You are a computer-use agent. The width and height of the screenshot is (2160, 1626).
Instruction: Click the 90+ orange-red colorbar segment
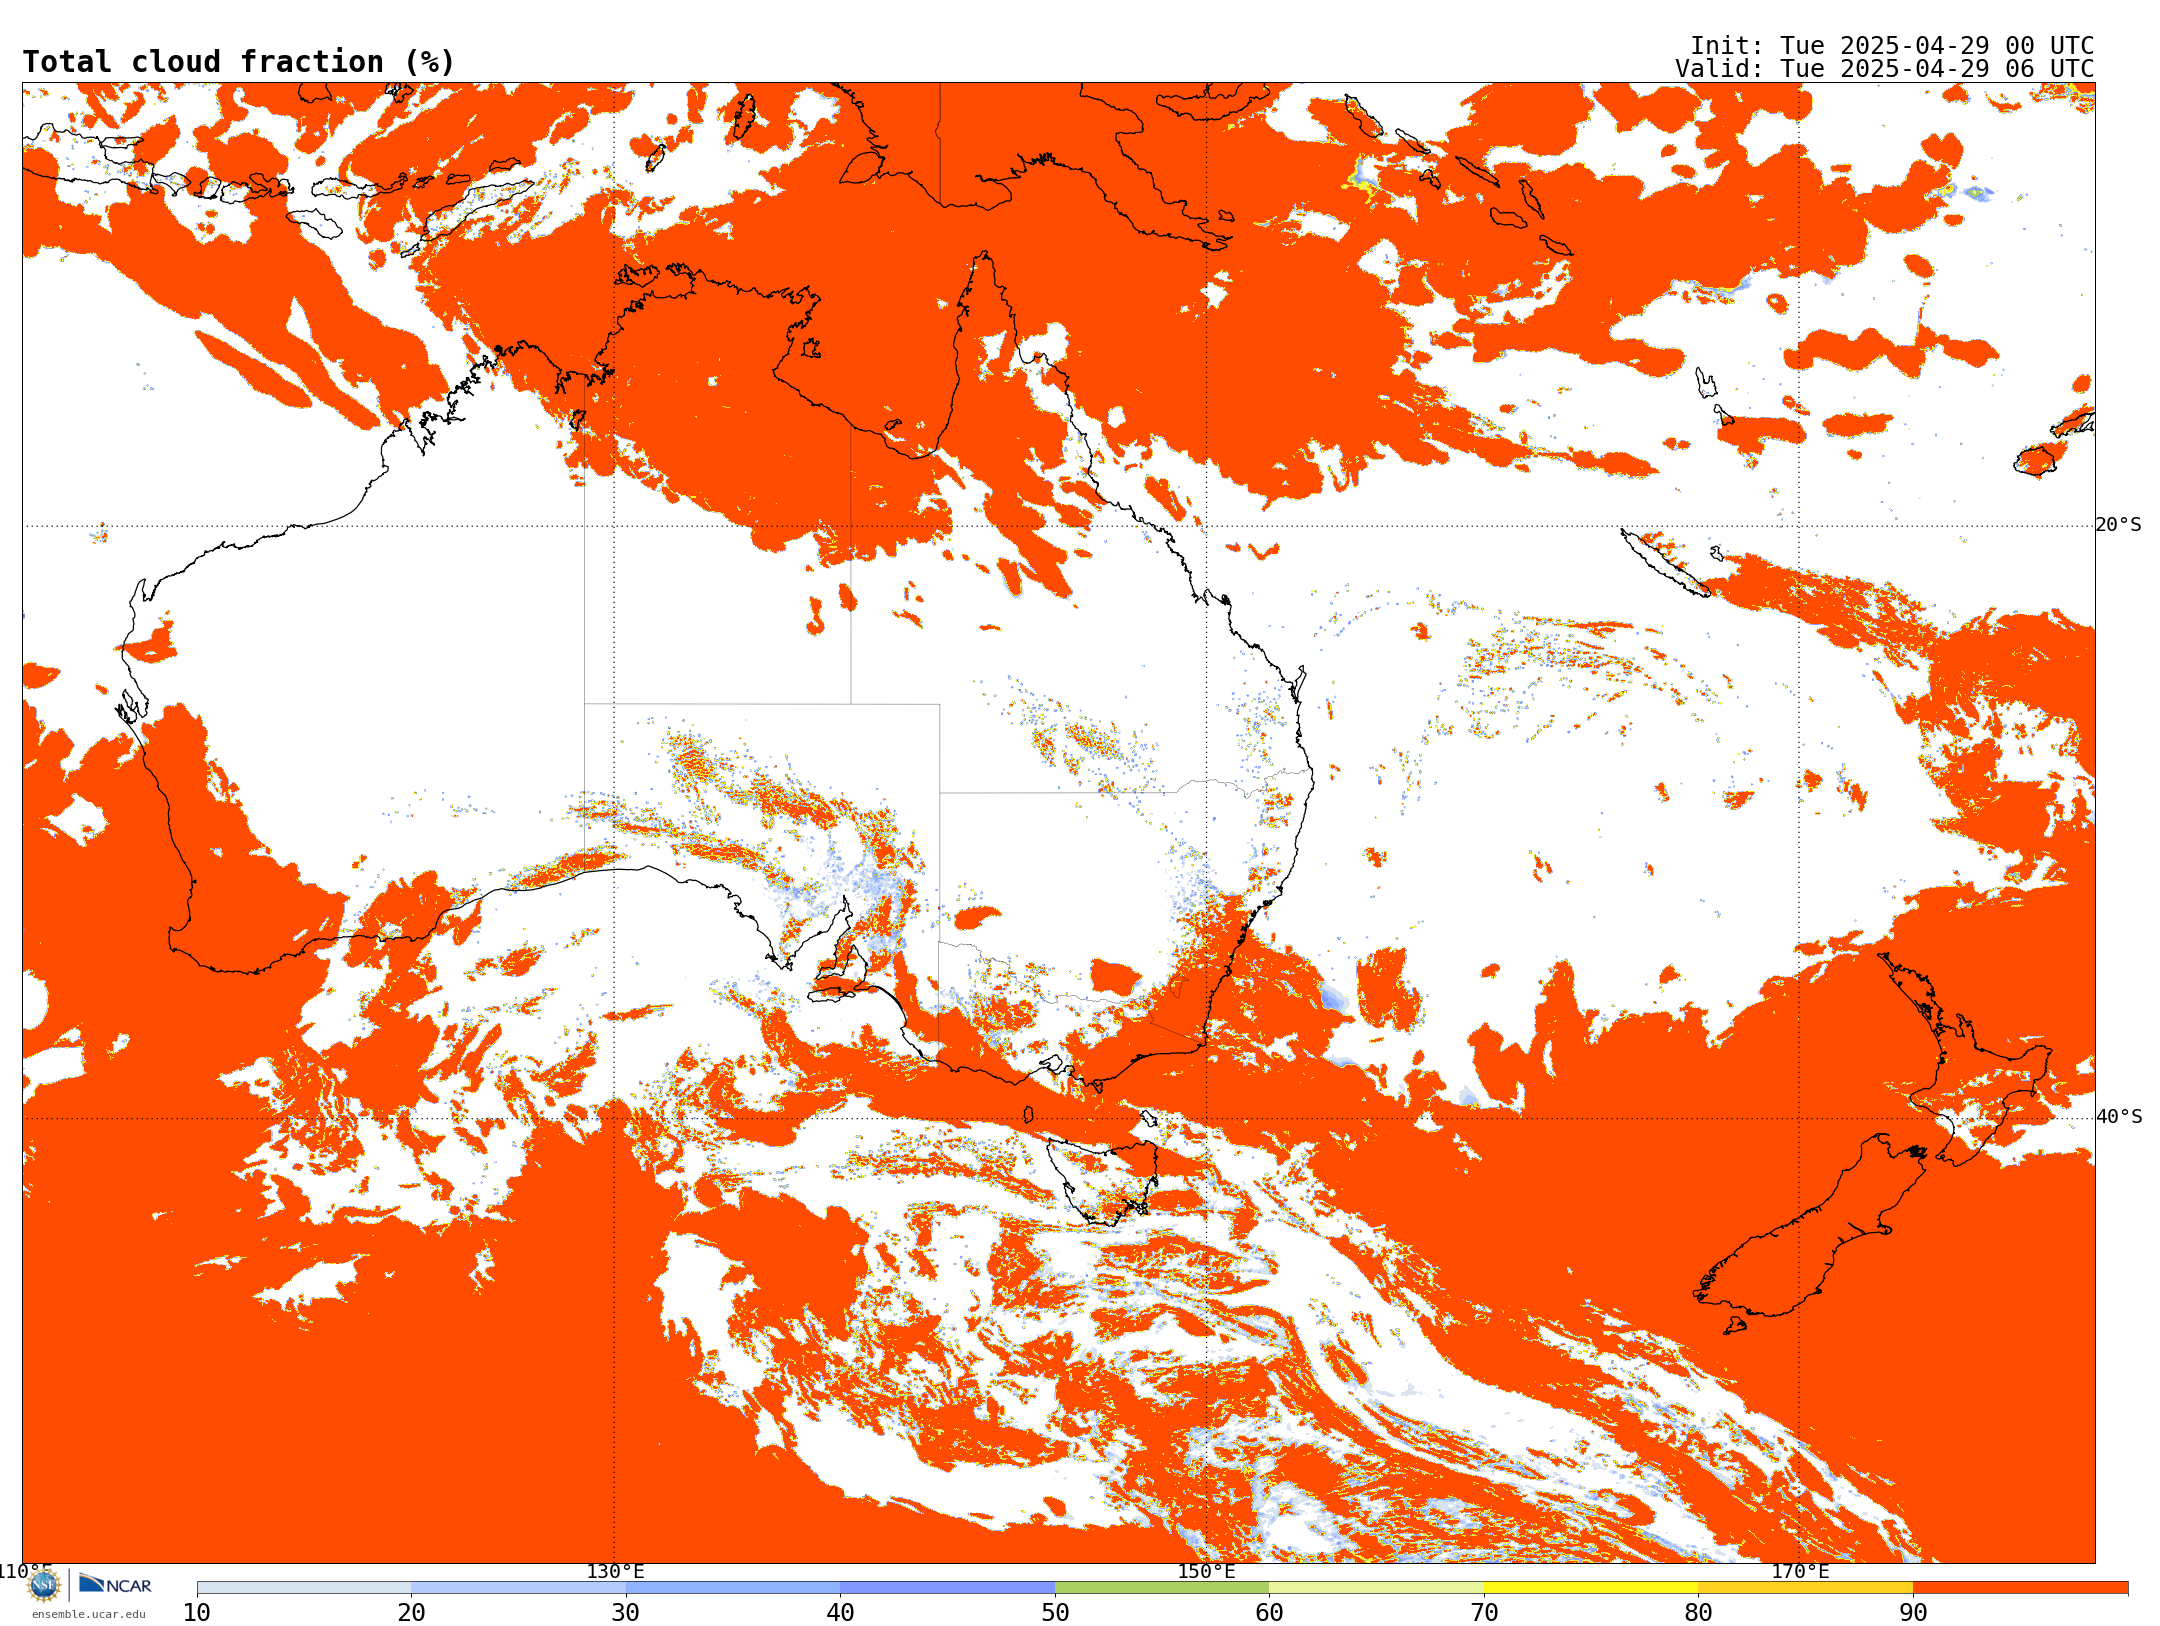pyautogui.click(x=2020, y=1588)
